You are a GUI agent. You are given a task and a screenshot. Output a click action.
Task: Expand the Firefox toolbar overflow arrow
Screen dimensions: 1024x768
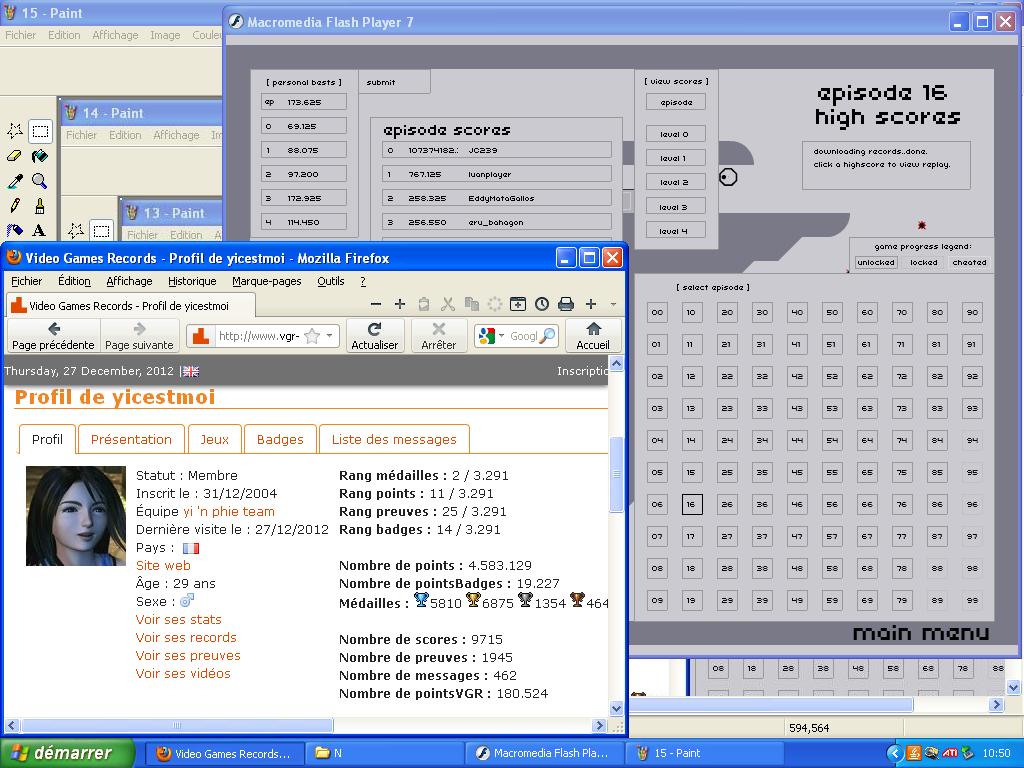613,304
